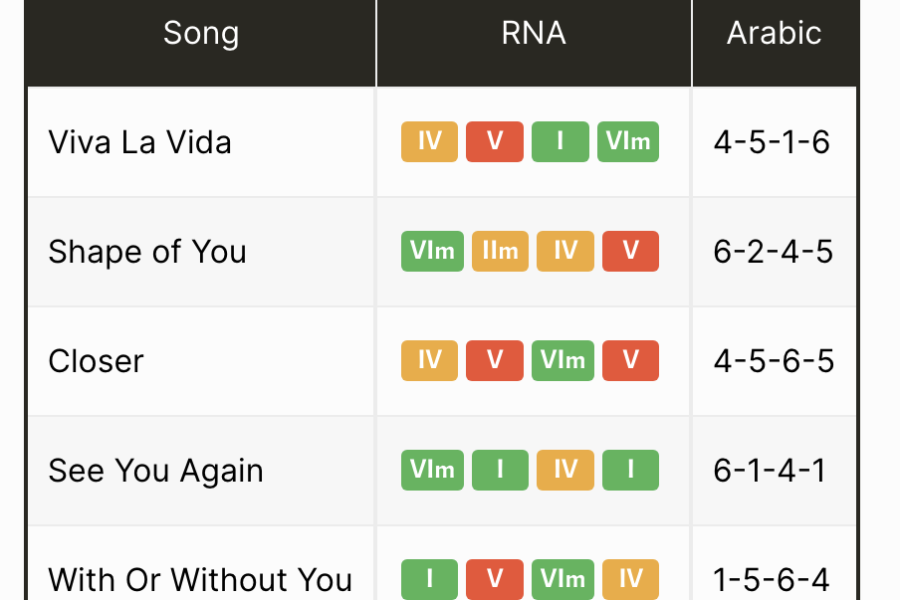Click orange IV badge in Closer row
Image resolution: width=900 pixels, height=600 pixels.
(429, 361)
